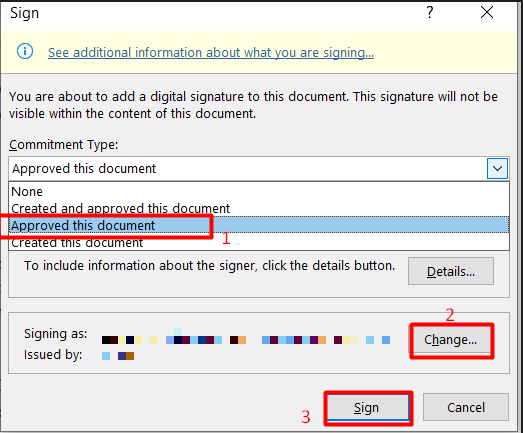523x433 pixels.
Task: Click the blurred 'Issued by' issuer value
Action: coord(118,356)
